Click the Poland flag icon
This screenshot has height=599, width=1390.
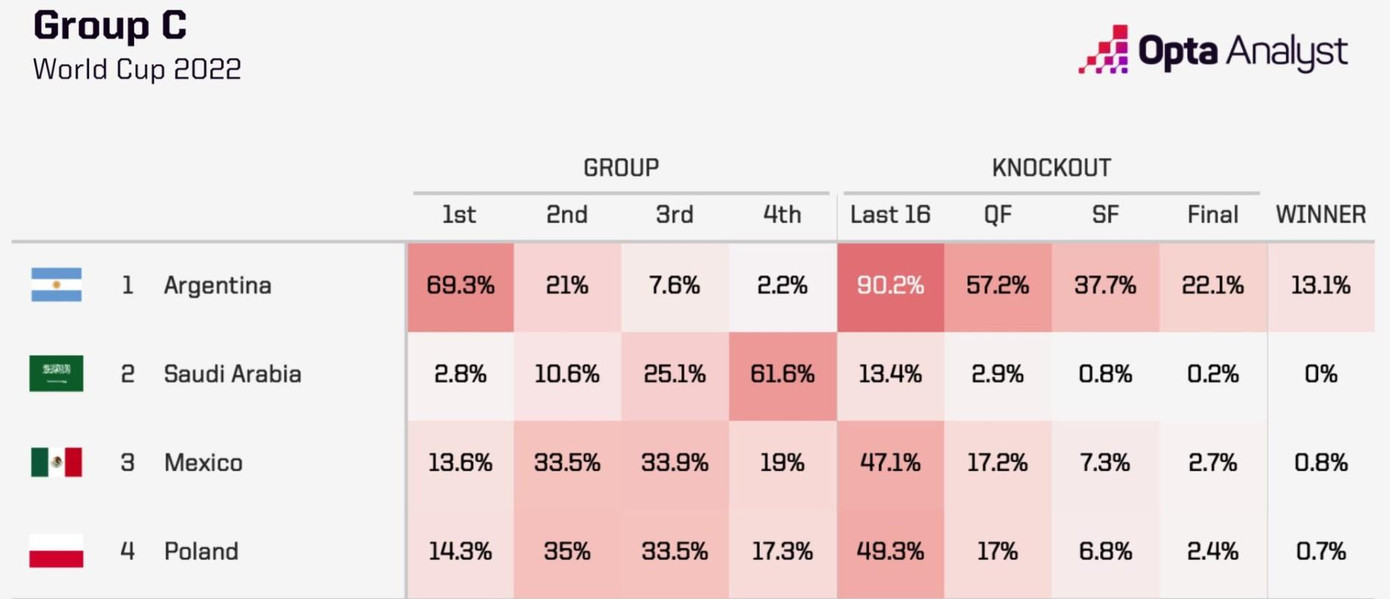coord(56,551)
